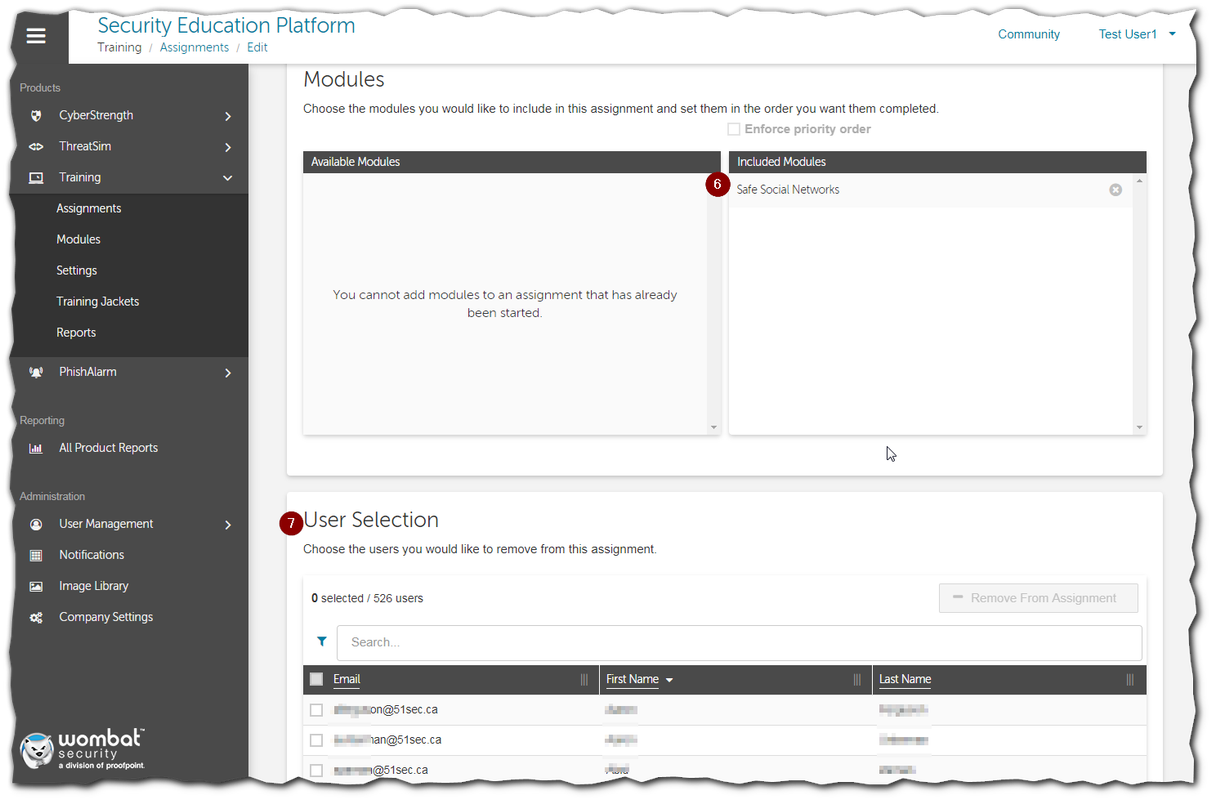Open the hamburger navigation menu
This screenshot has width=1212, height=800.
[36, 36]
